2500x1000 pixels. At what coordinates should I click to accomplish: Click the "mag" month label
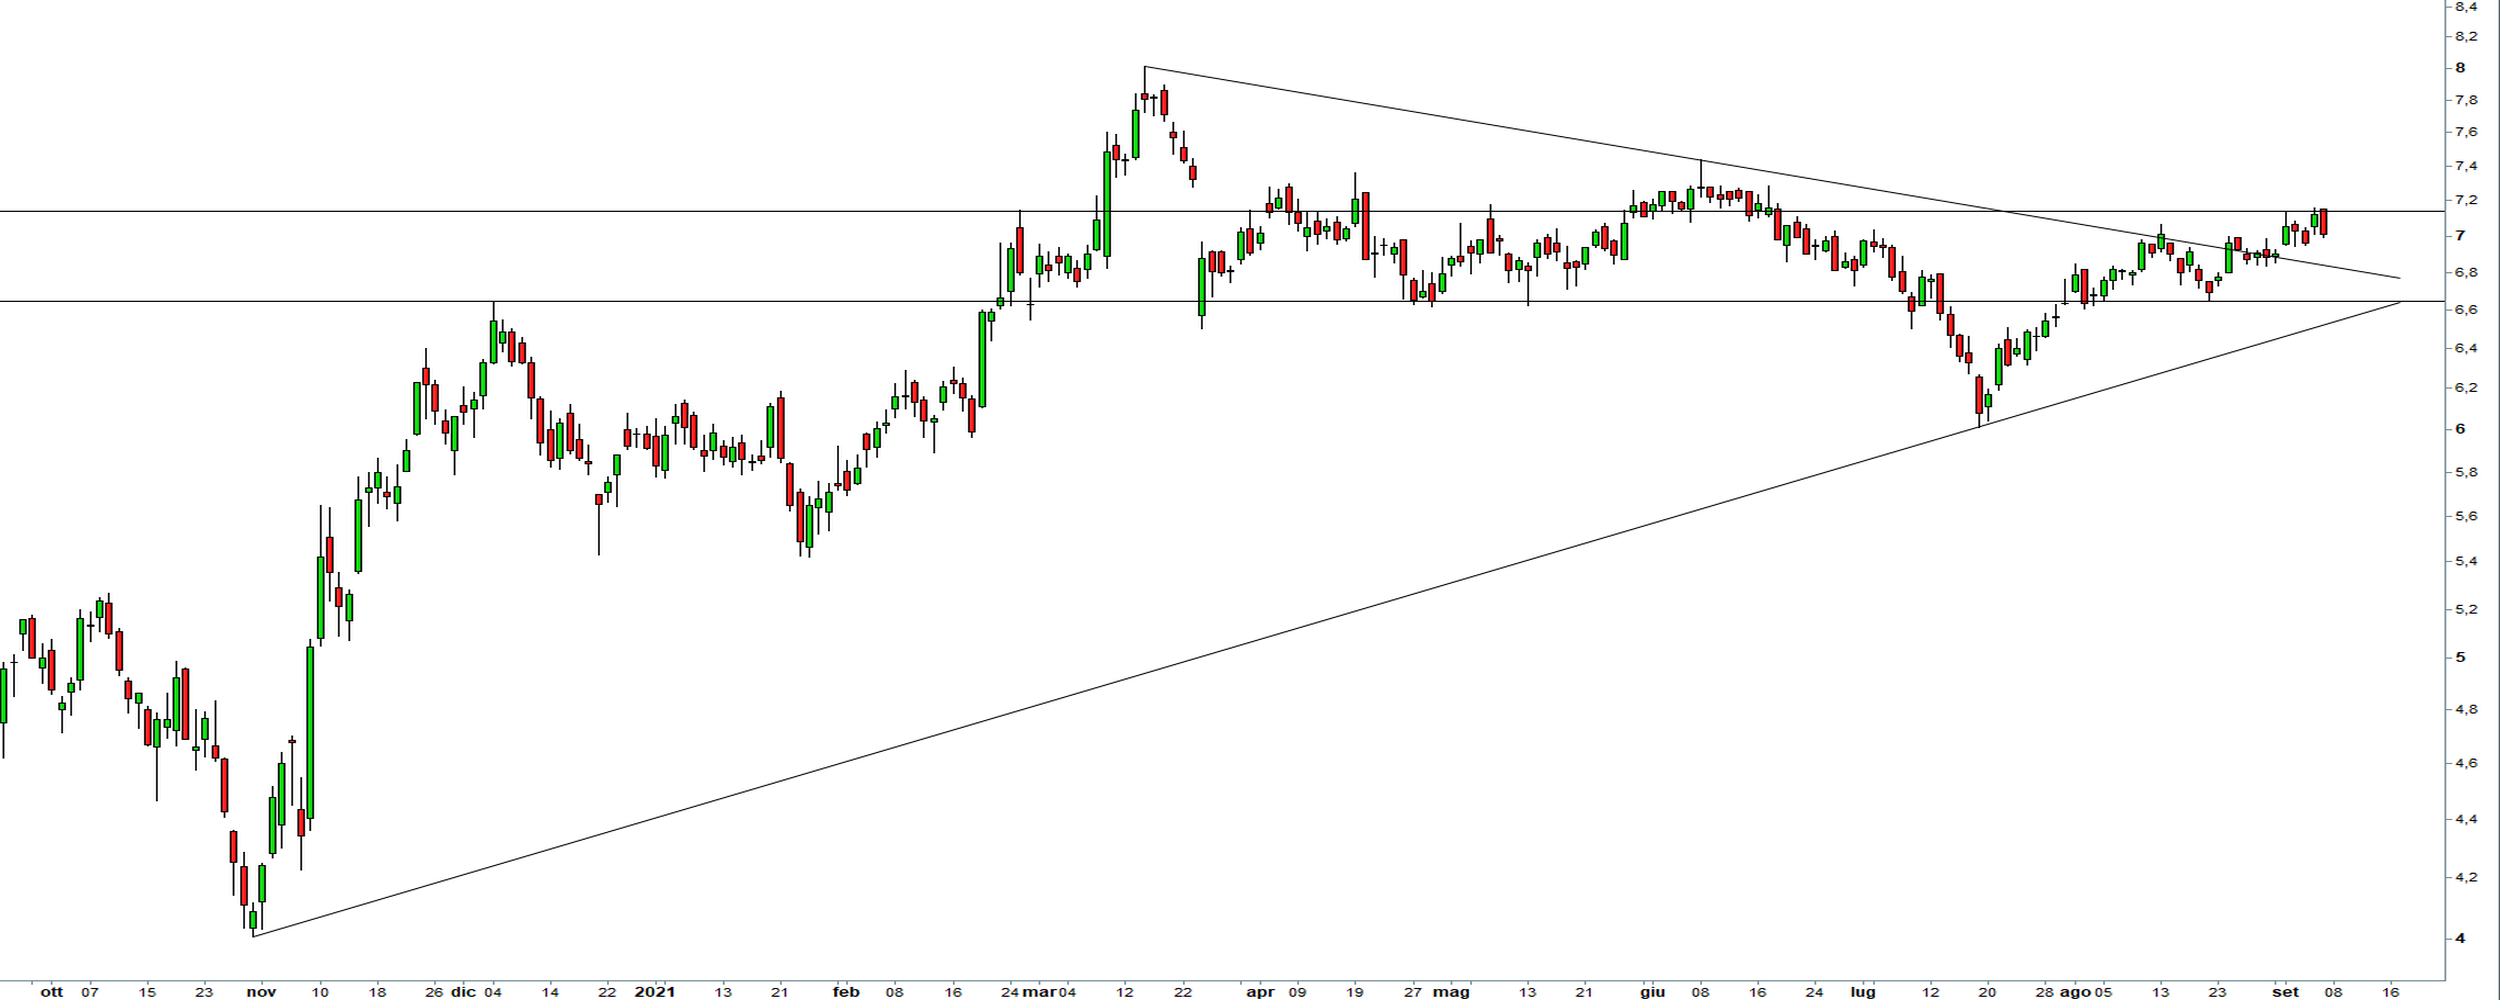[x=1450, y=992]
